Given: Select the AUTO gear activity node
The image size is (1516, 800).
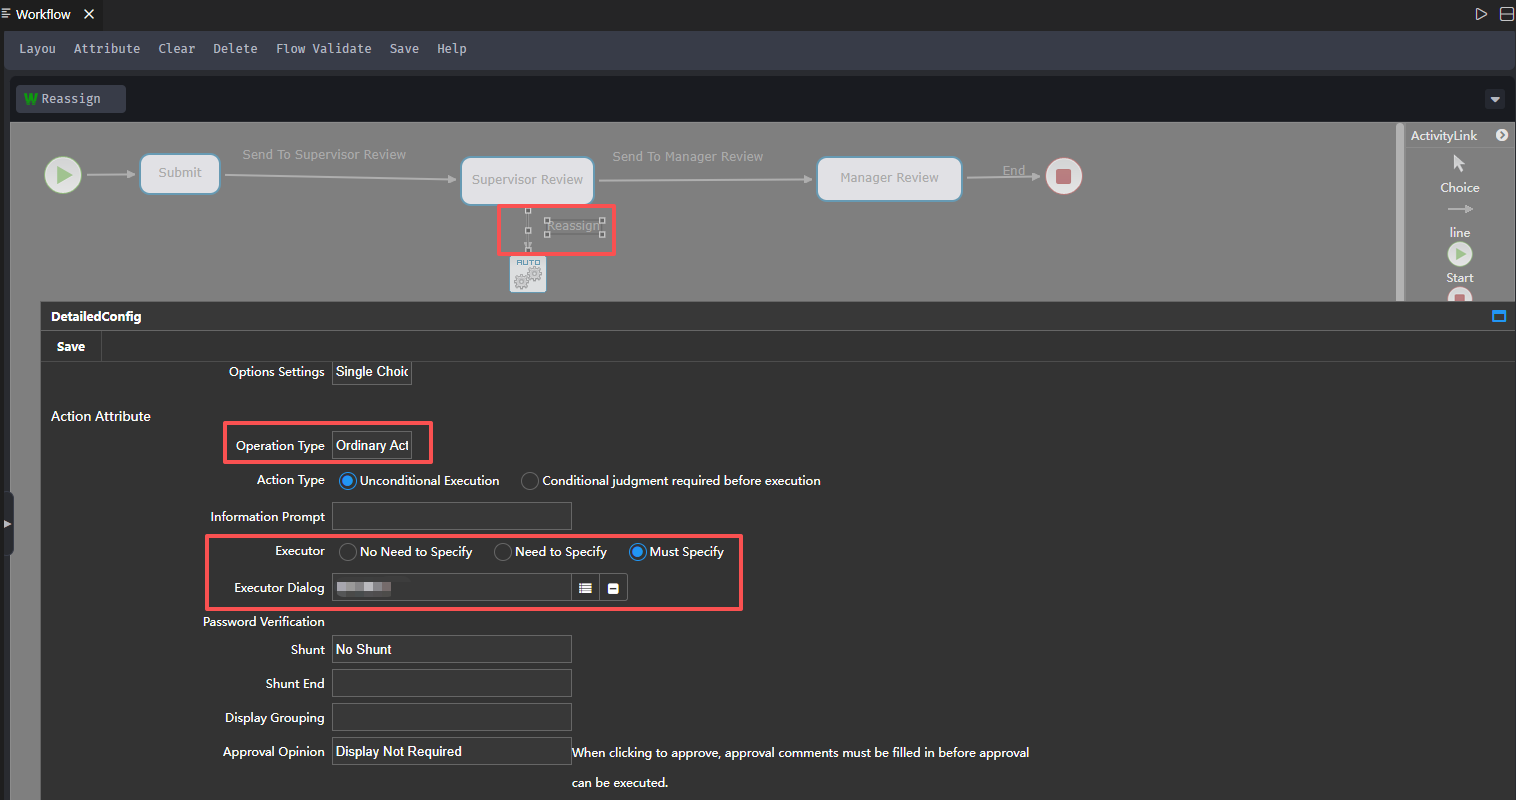Looking at the screenshot, I should coord(528,274).
